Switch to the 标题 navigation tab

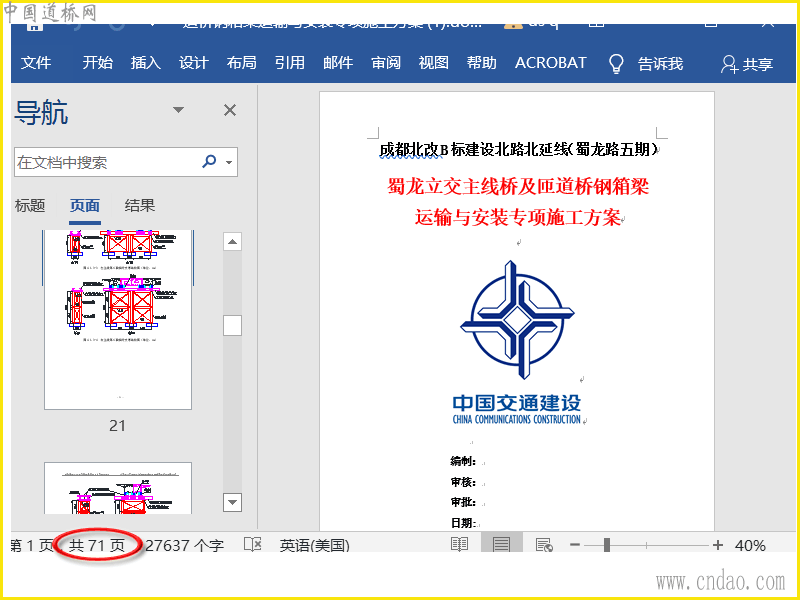30,206
